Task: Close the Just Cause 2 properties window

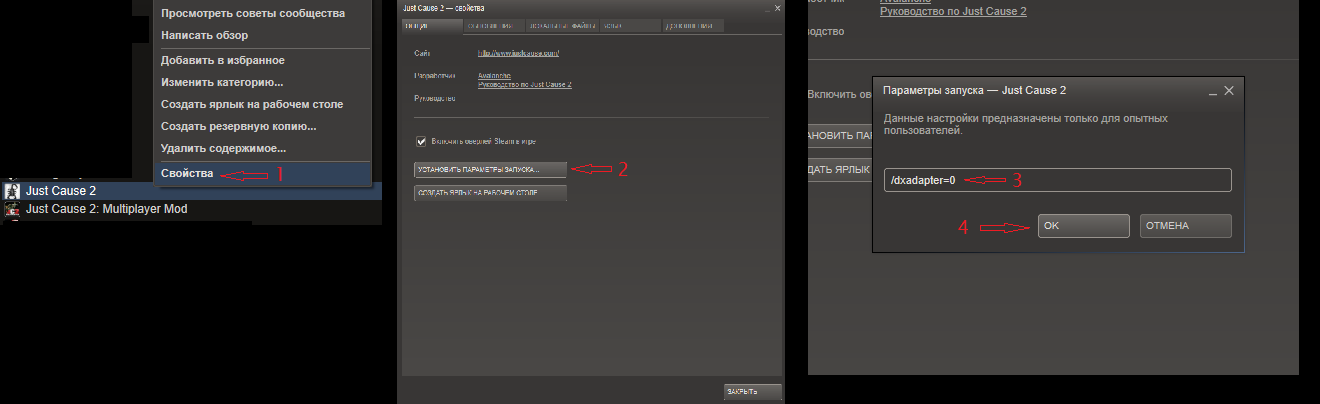Action: pos(778,8)
